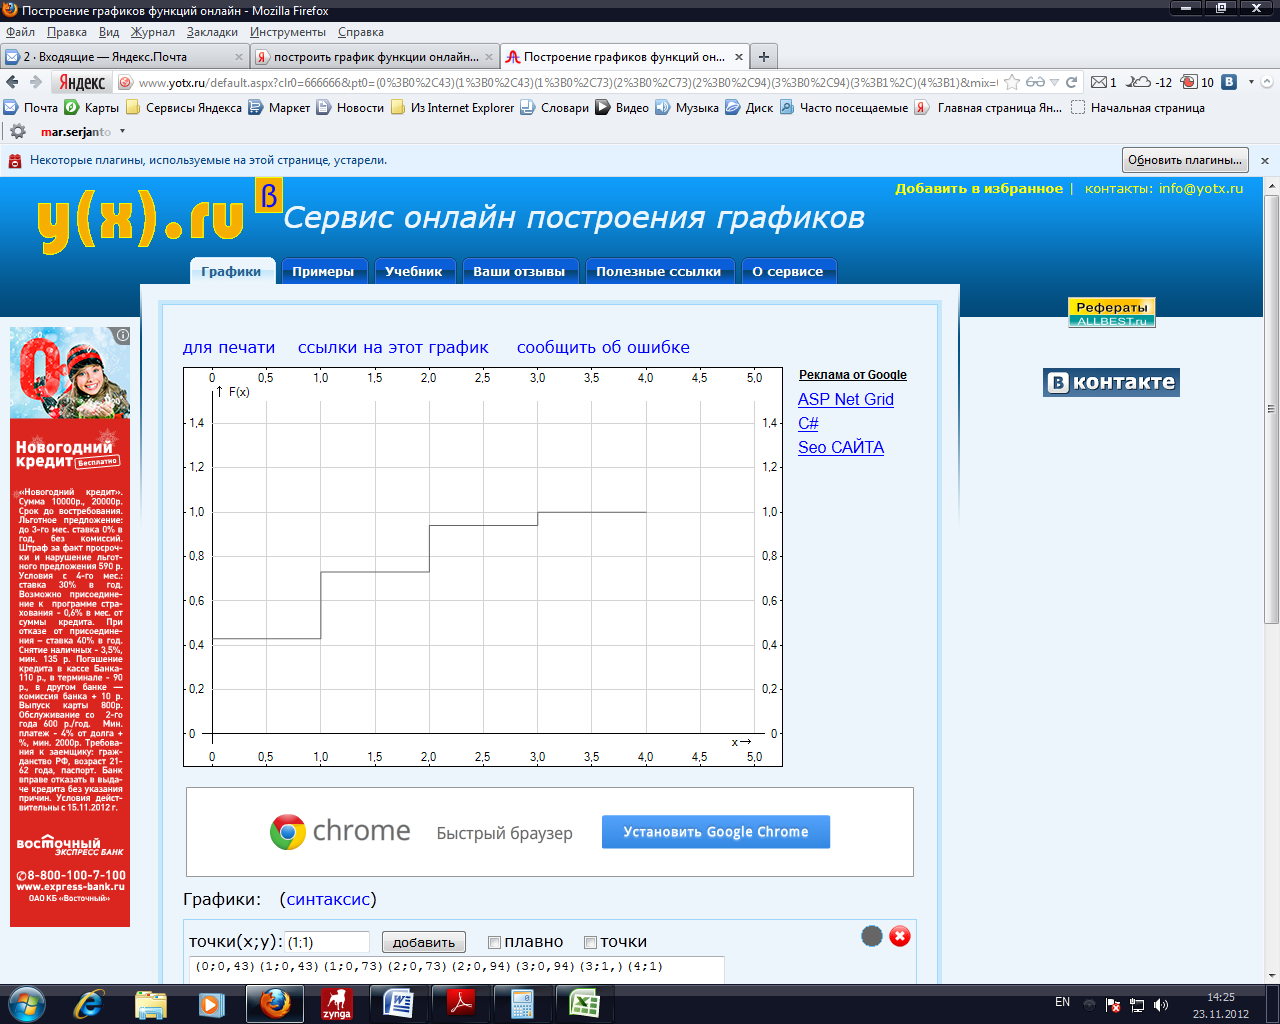Open the Карты bookmark
The image size is (1280, 1024).
click(x=92, y=108)
